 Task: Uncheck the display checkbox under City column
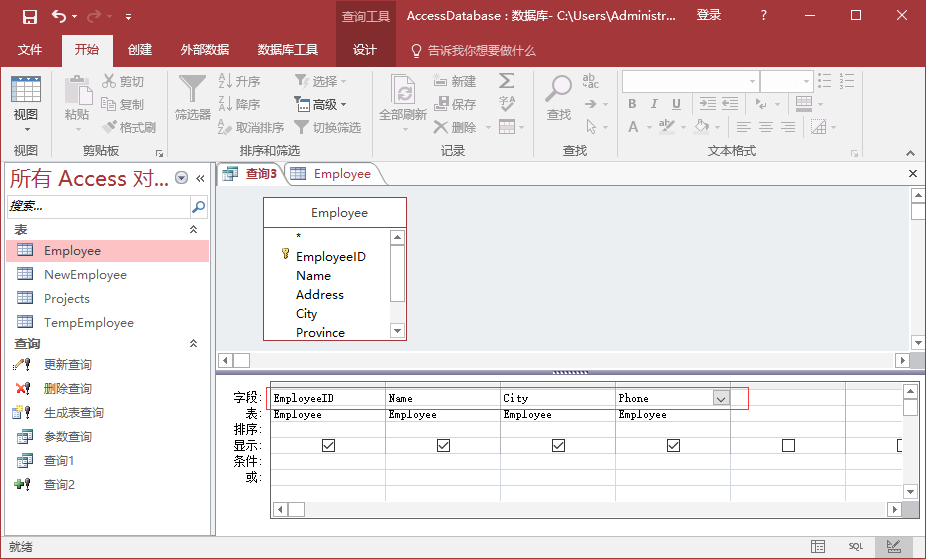point(558,446)
